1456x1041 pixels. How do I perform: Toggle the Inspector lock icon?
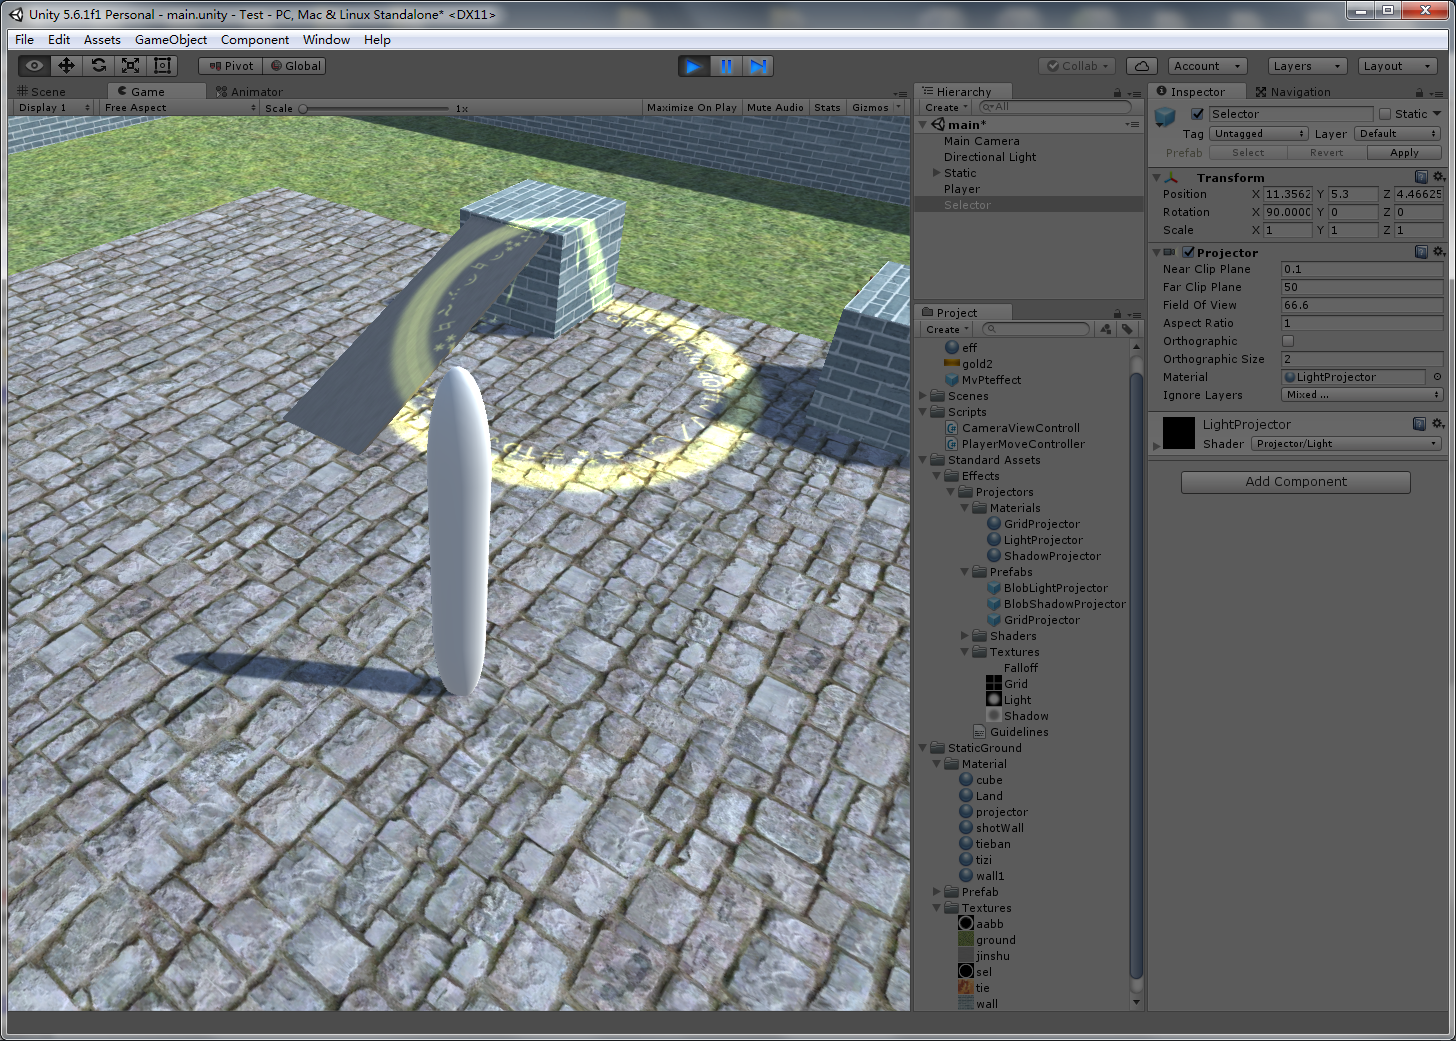click(1419, 92)
